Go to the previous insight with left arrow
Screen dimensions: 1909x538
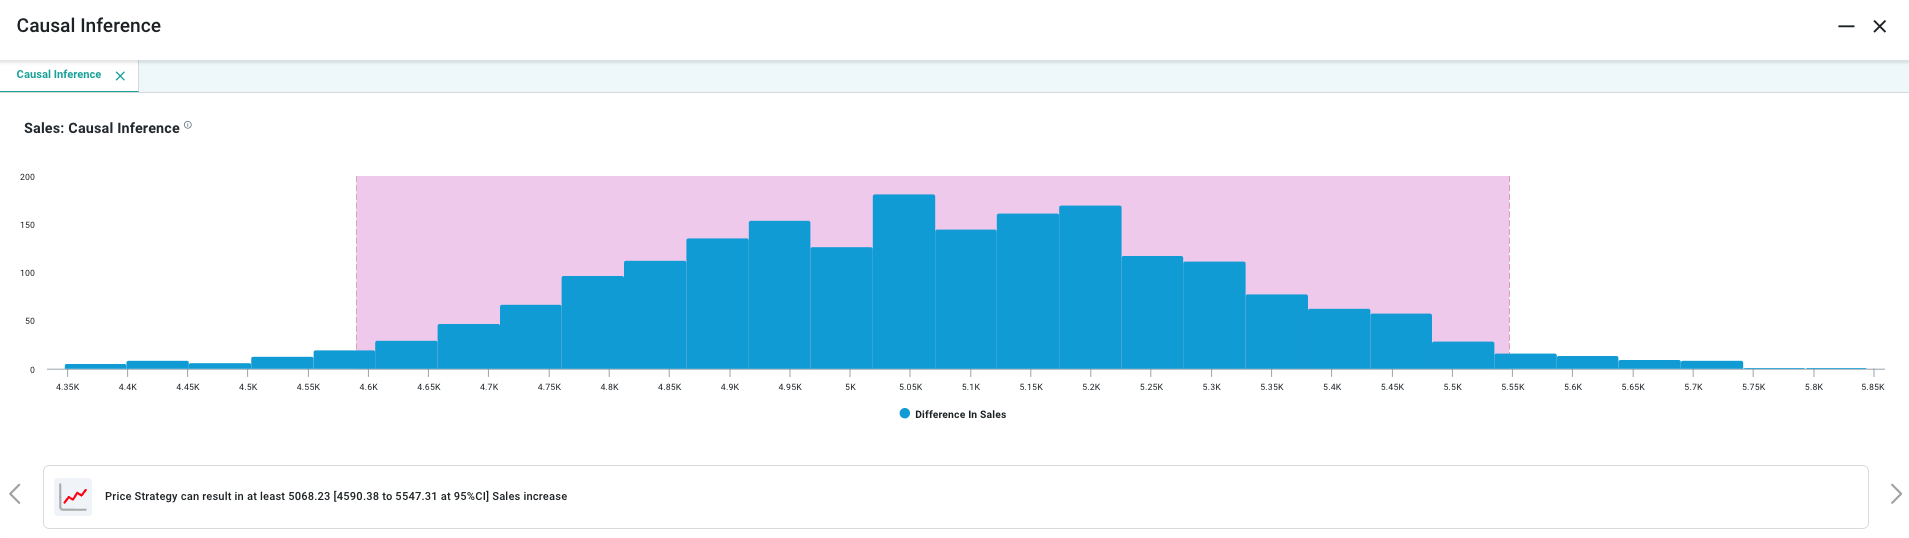[x=15, y=494]
